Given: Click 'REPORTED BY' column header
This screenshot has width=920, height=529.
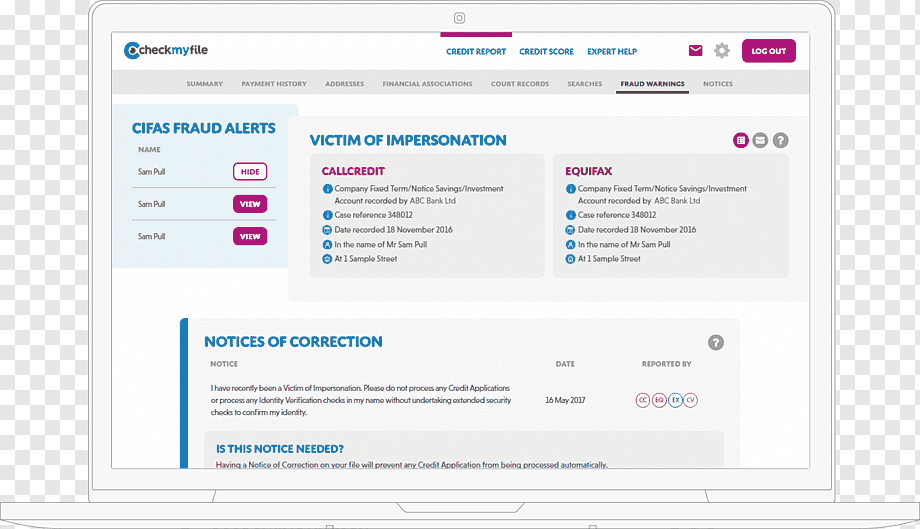Looking at the screenshot, I should click(x=667, y=364).
